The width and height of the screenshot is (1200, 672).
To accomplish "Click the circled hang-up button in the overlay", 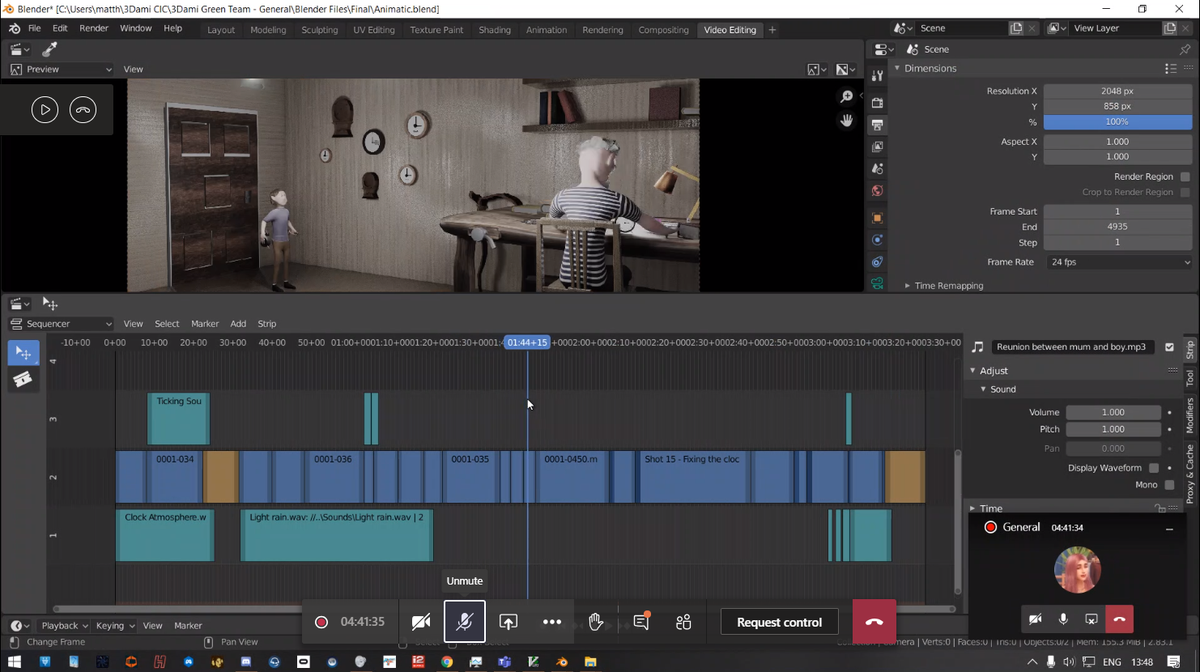I will [83, 110].
